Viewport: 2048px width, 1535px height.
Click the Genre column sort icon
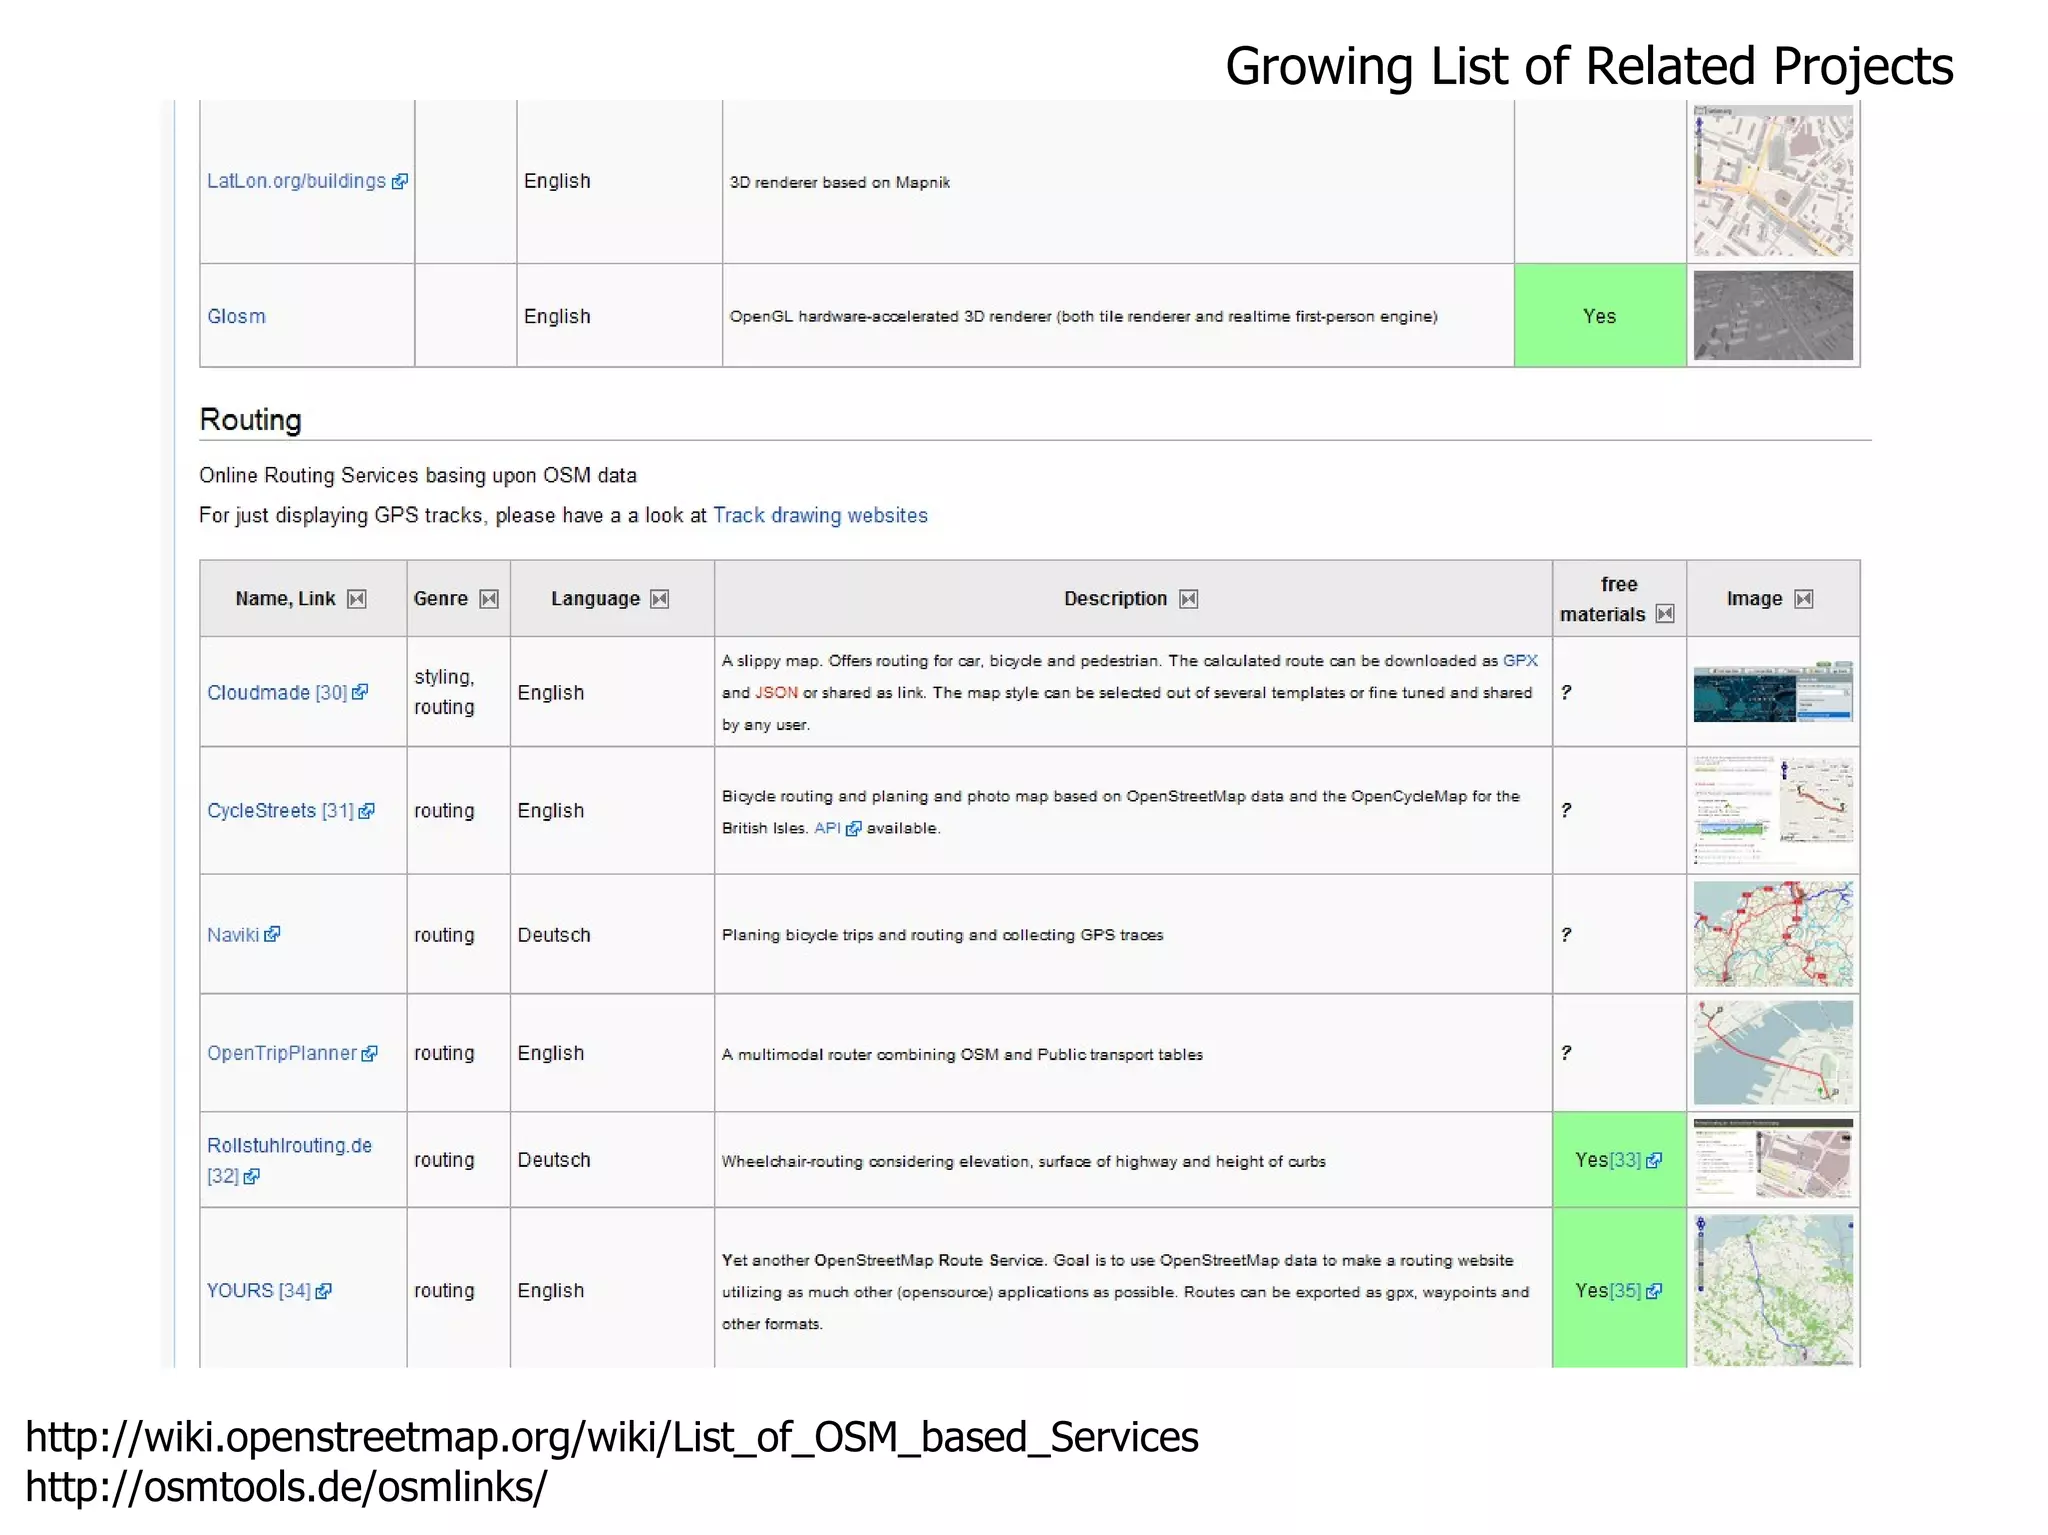[x=488, y=599]
